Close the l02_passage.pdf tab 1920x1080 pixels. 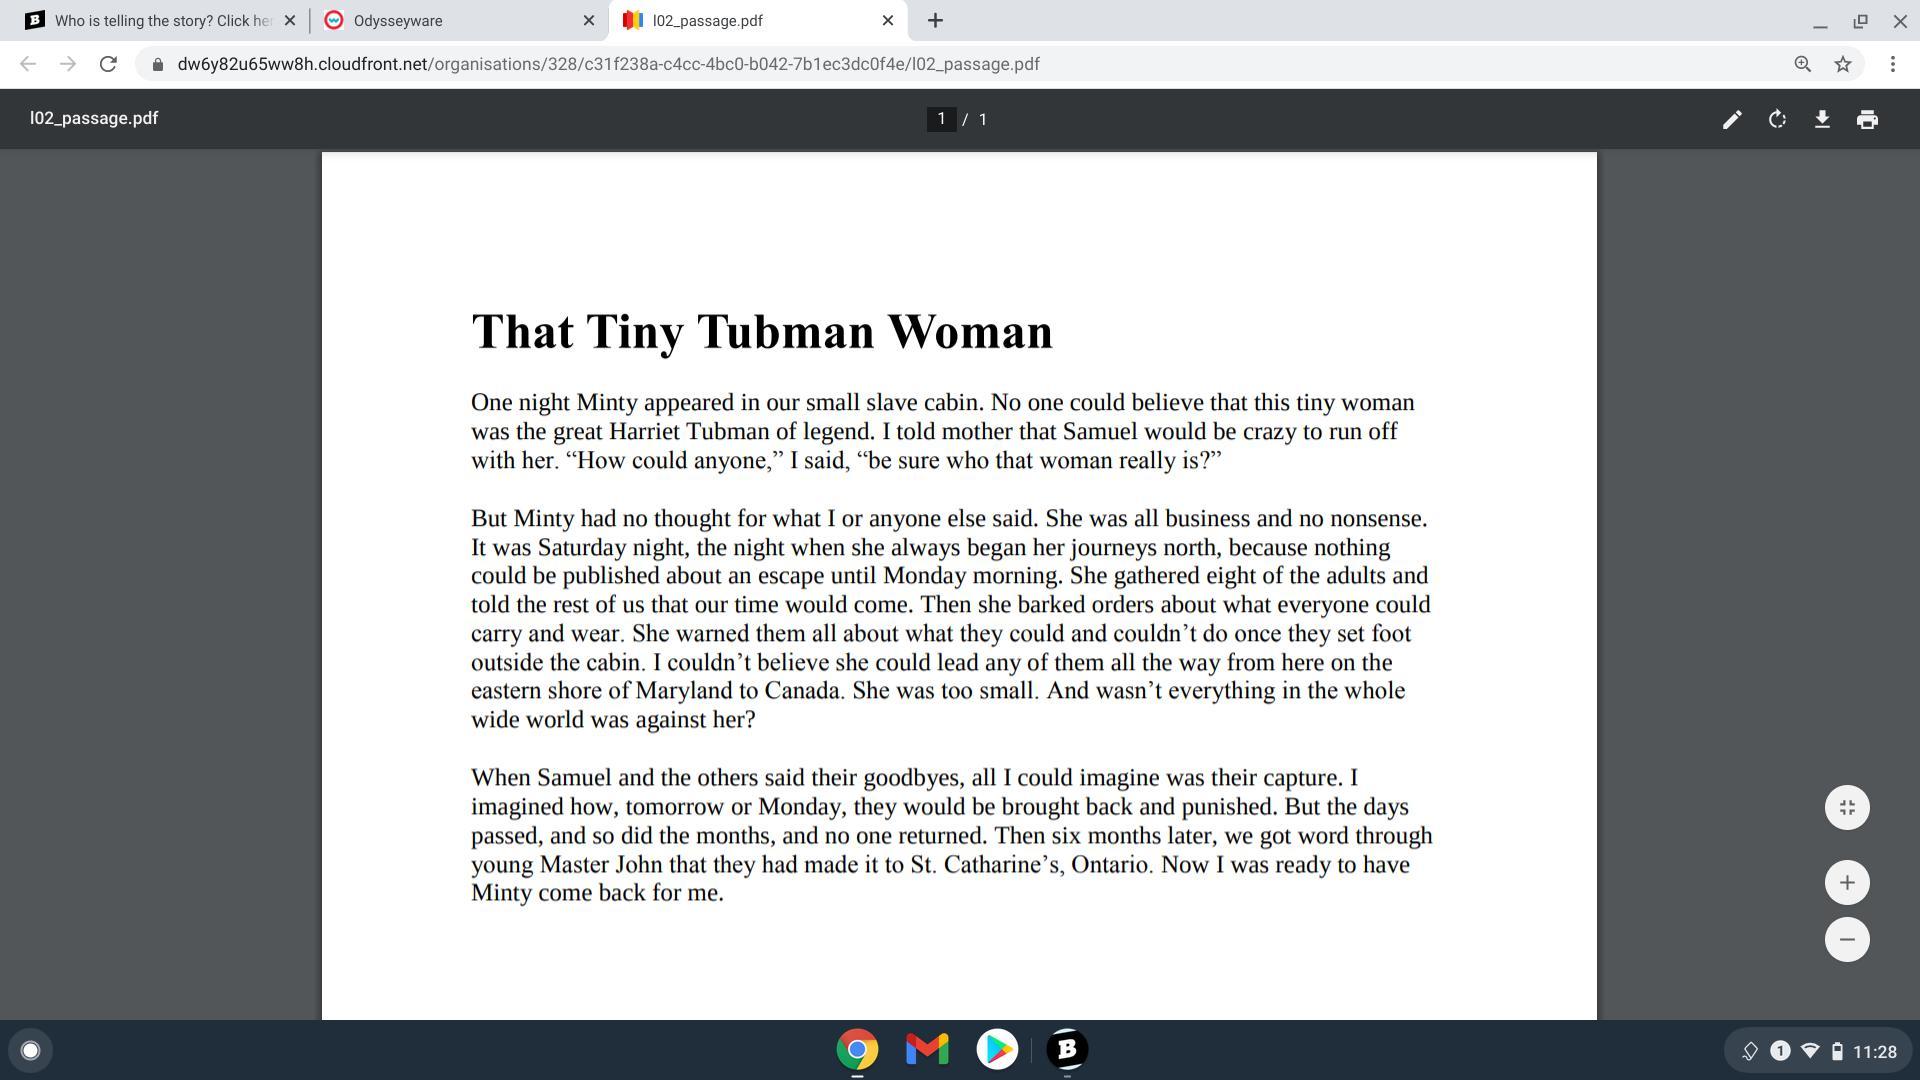tap(887, 20)
